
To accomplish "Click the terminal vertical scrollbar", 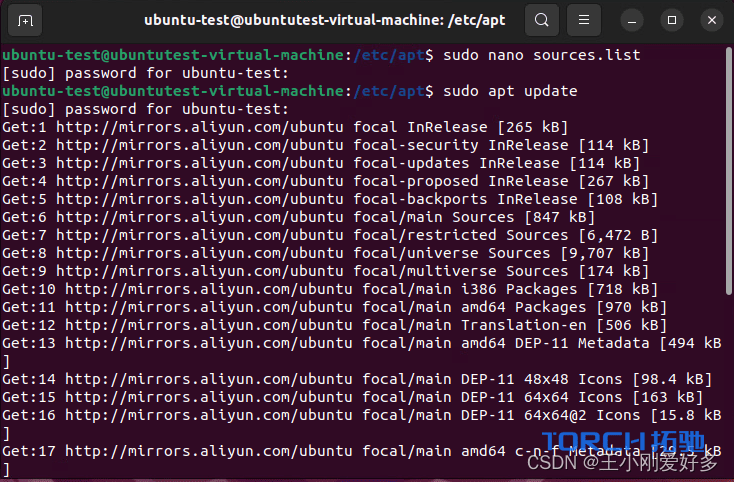I will pos(728,171).
